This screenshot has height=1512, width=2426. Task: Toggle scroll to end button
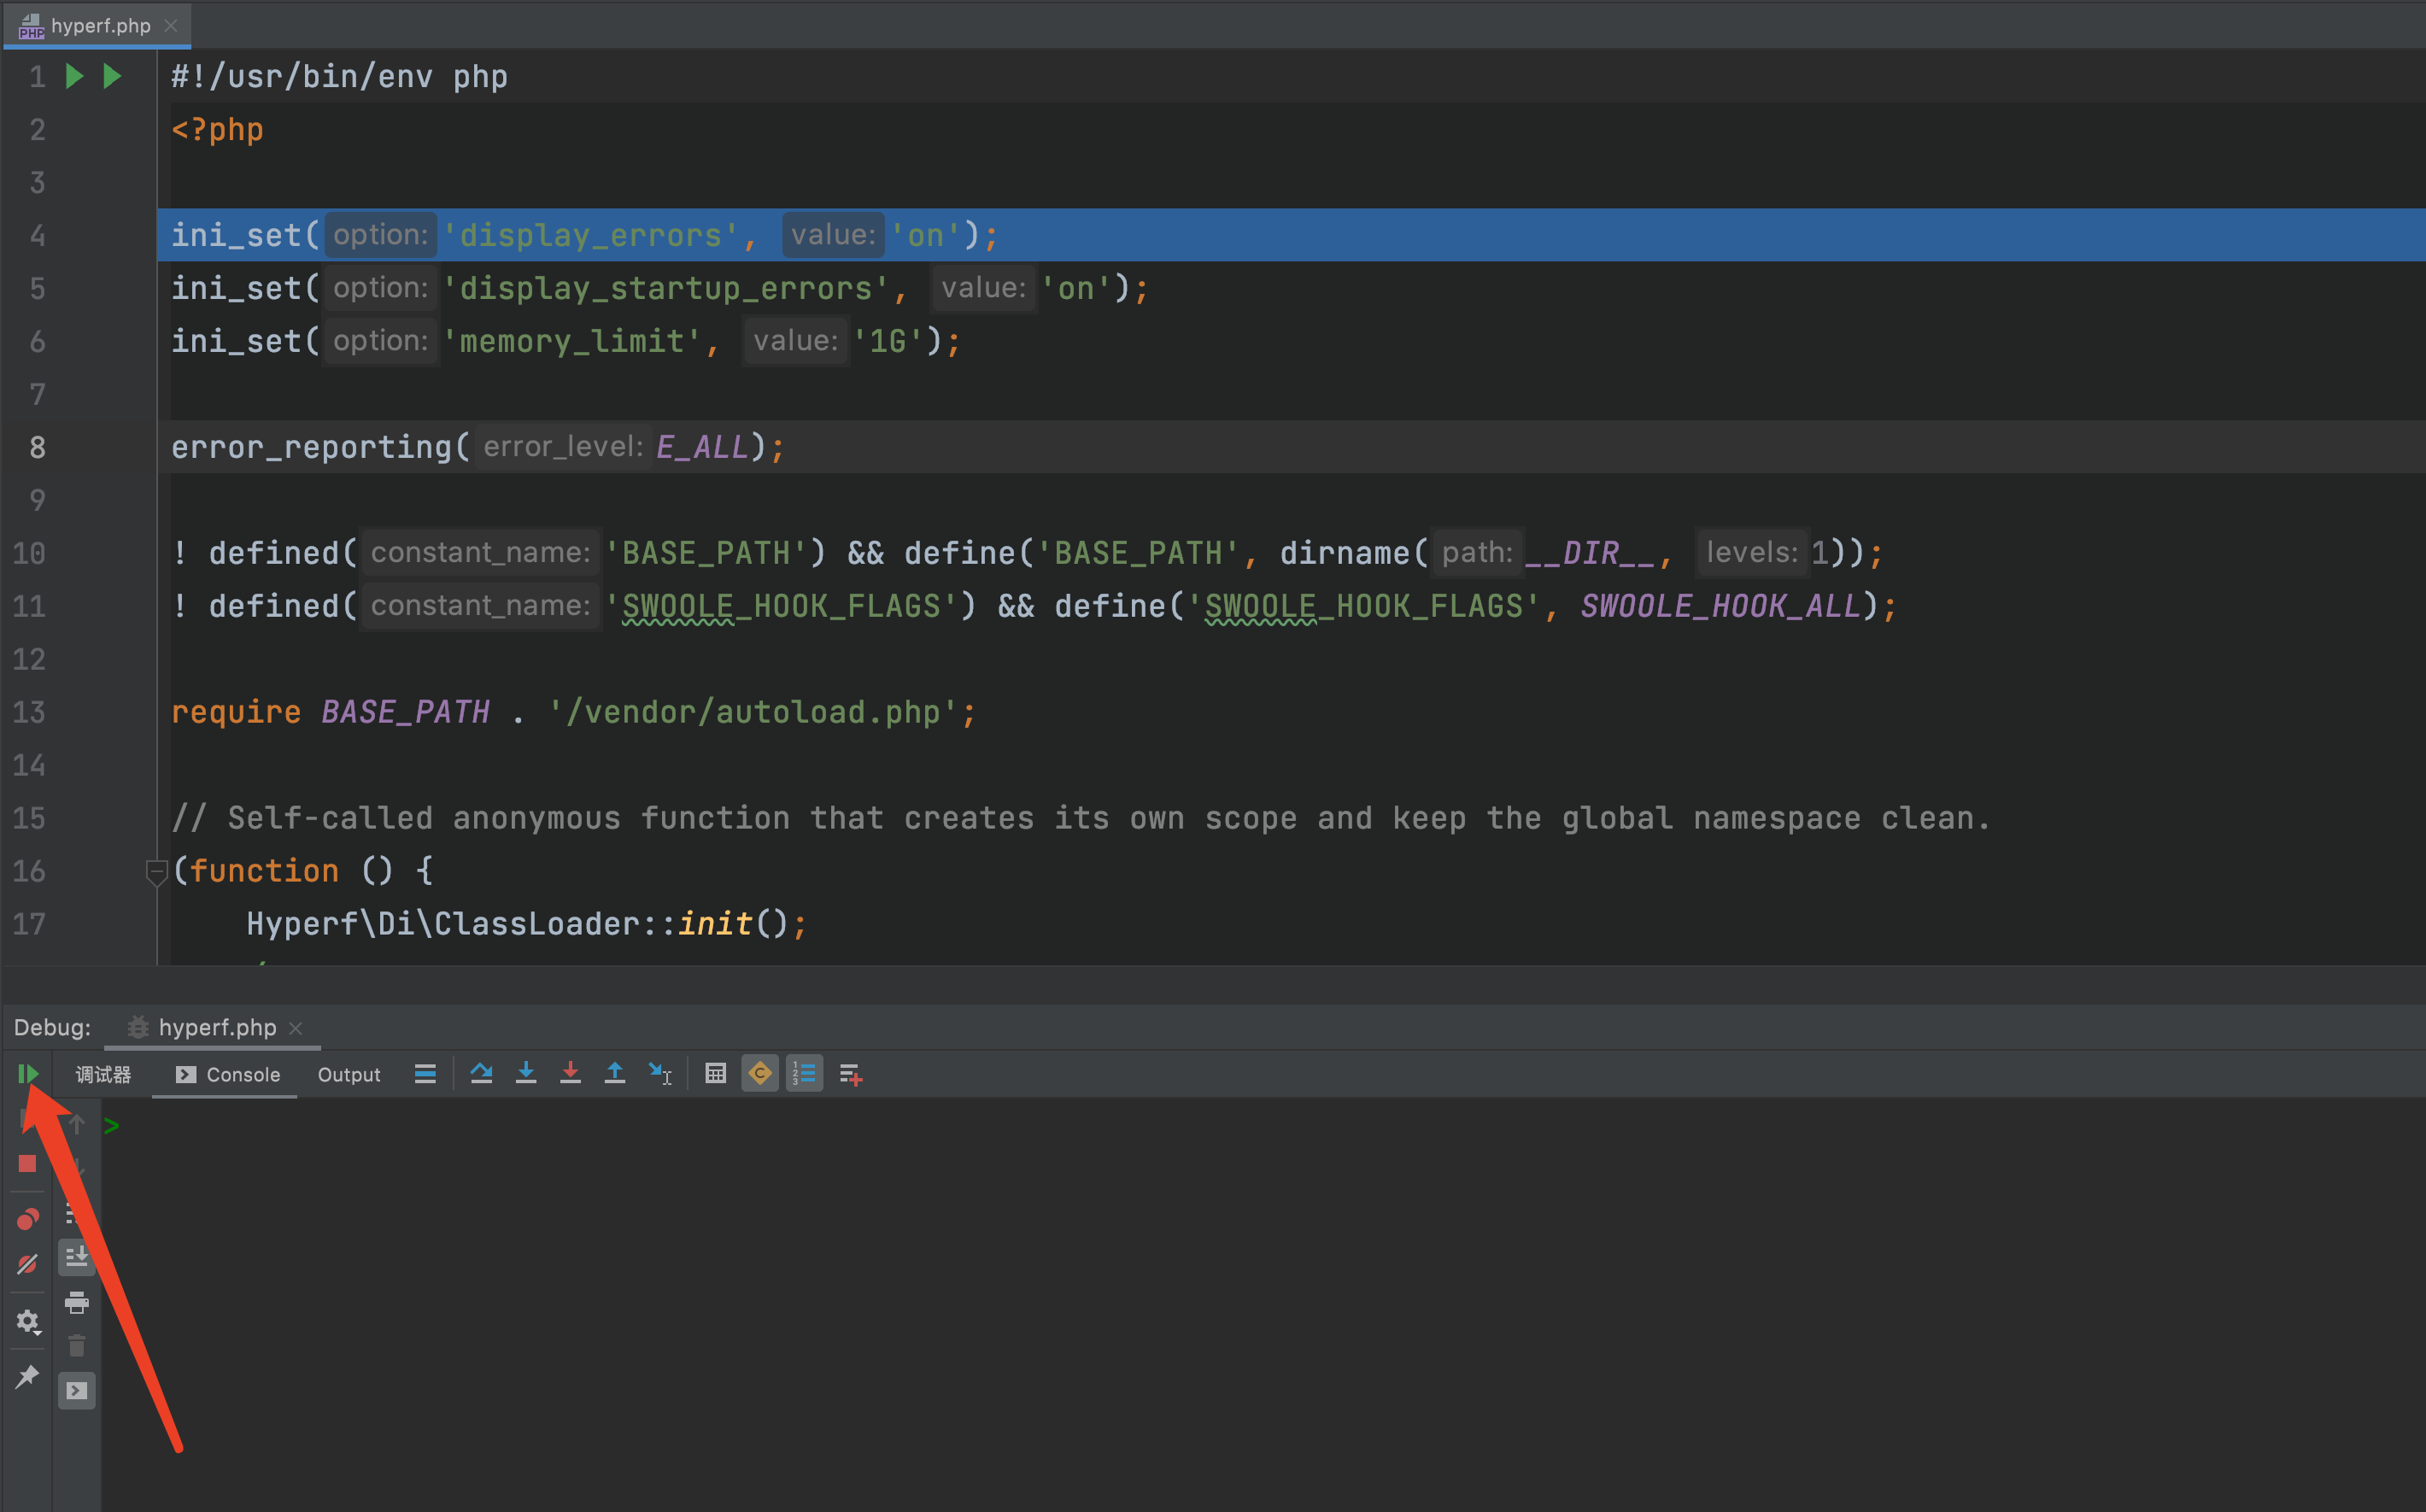click(x=76, y=1257)
